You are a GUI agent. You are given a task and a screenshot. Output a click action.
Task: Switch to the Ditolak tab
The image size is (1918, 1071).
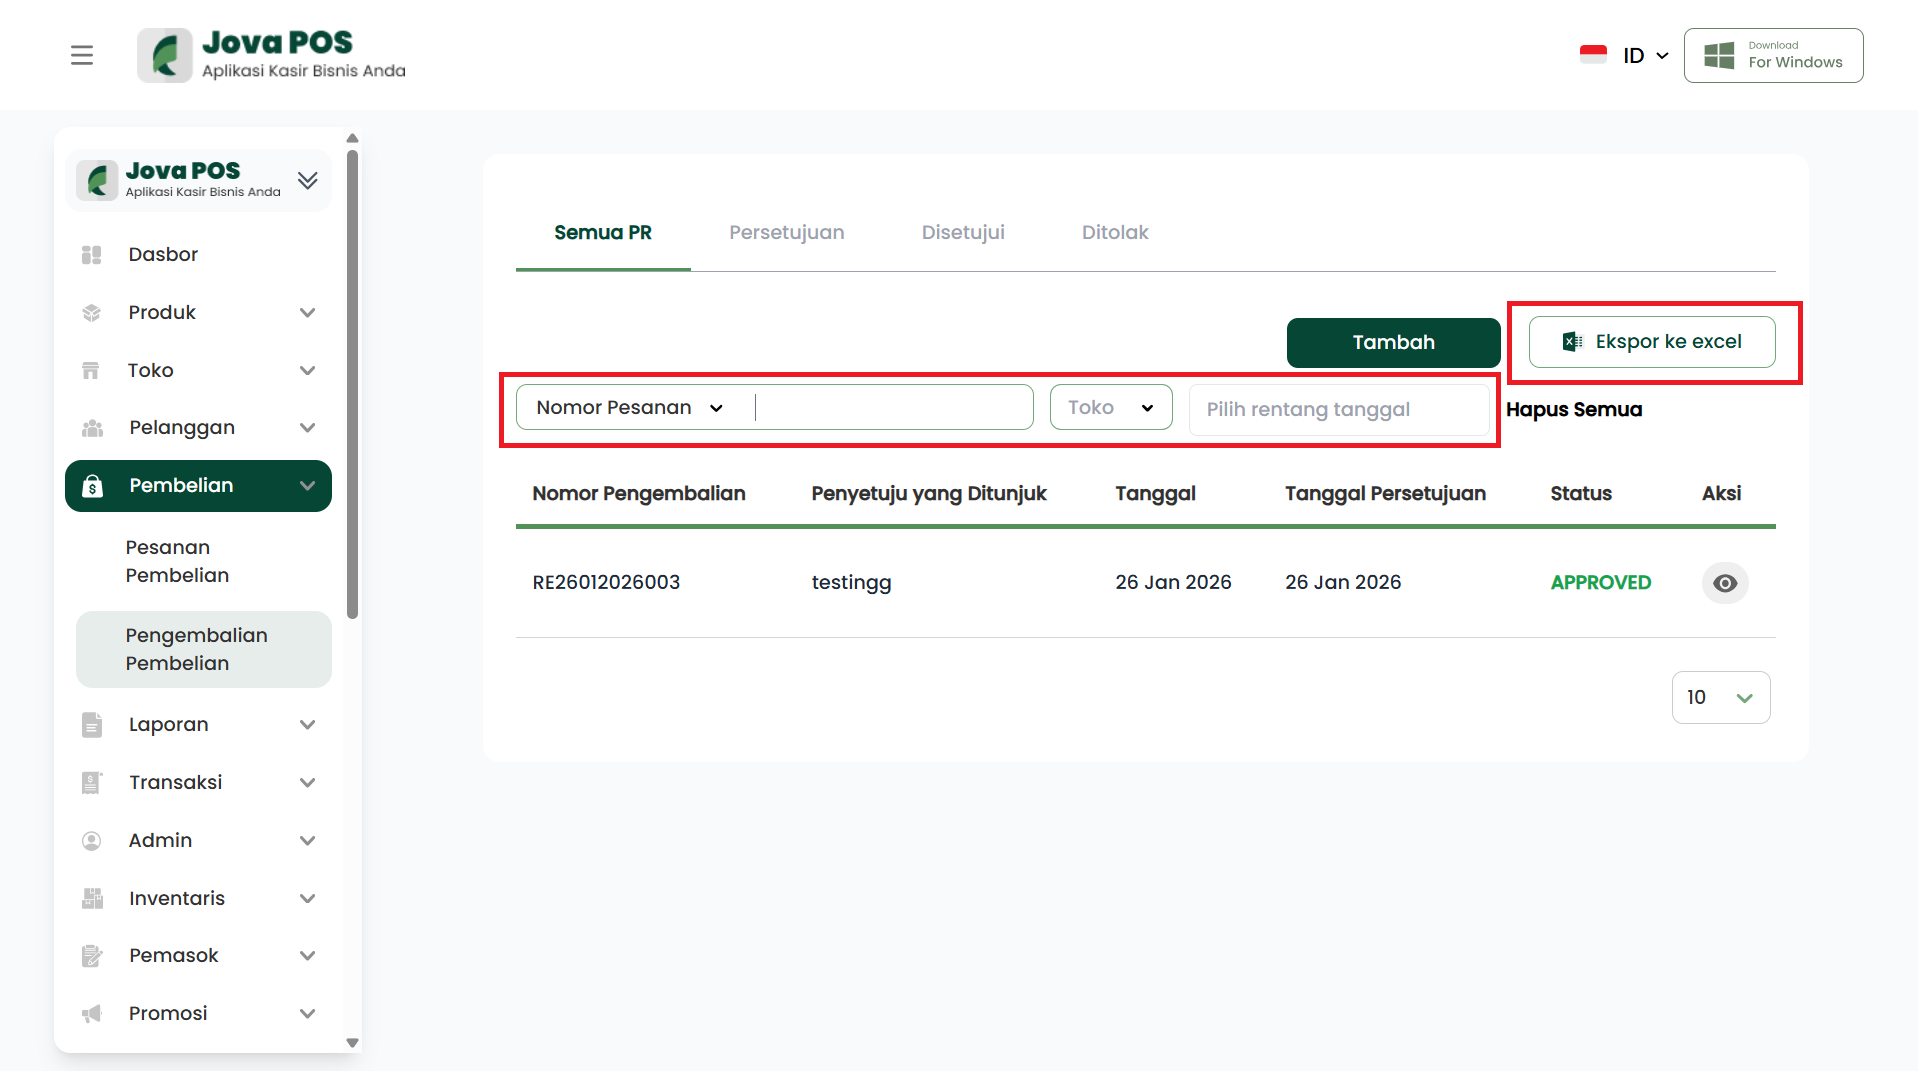pyautogui.click(x=1114, y=233)
